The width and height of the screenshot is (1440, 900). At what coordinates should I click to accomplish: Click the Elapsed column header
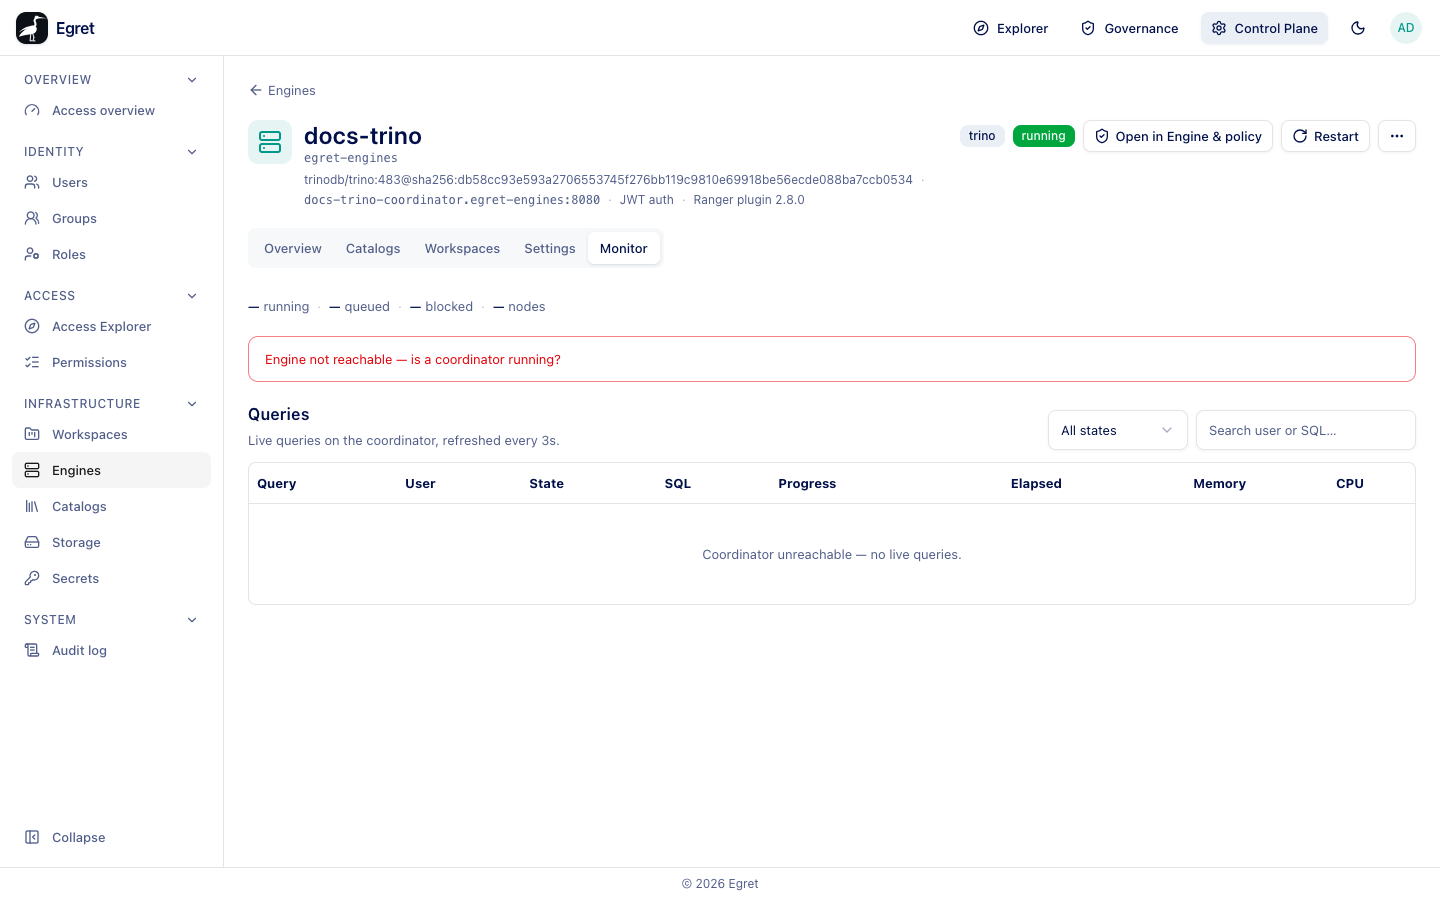[x=1036, y=484]
